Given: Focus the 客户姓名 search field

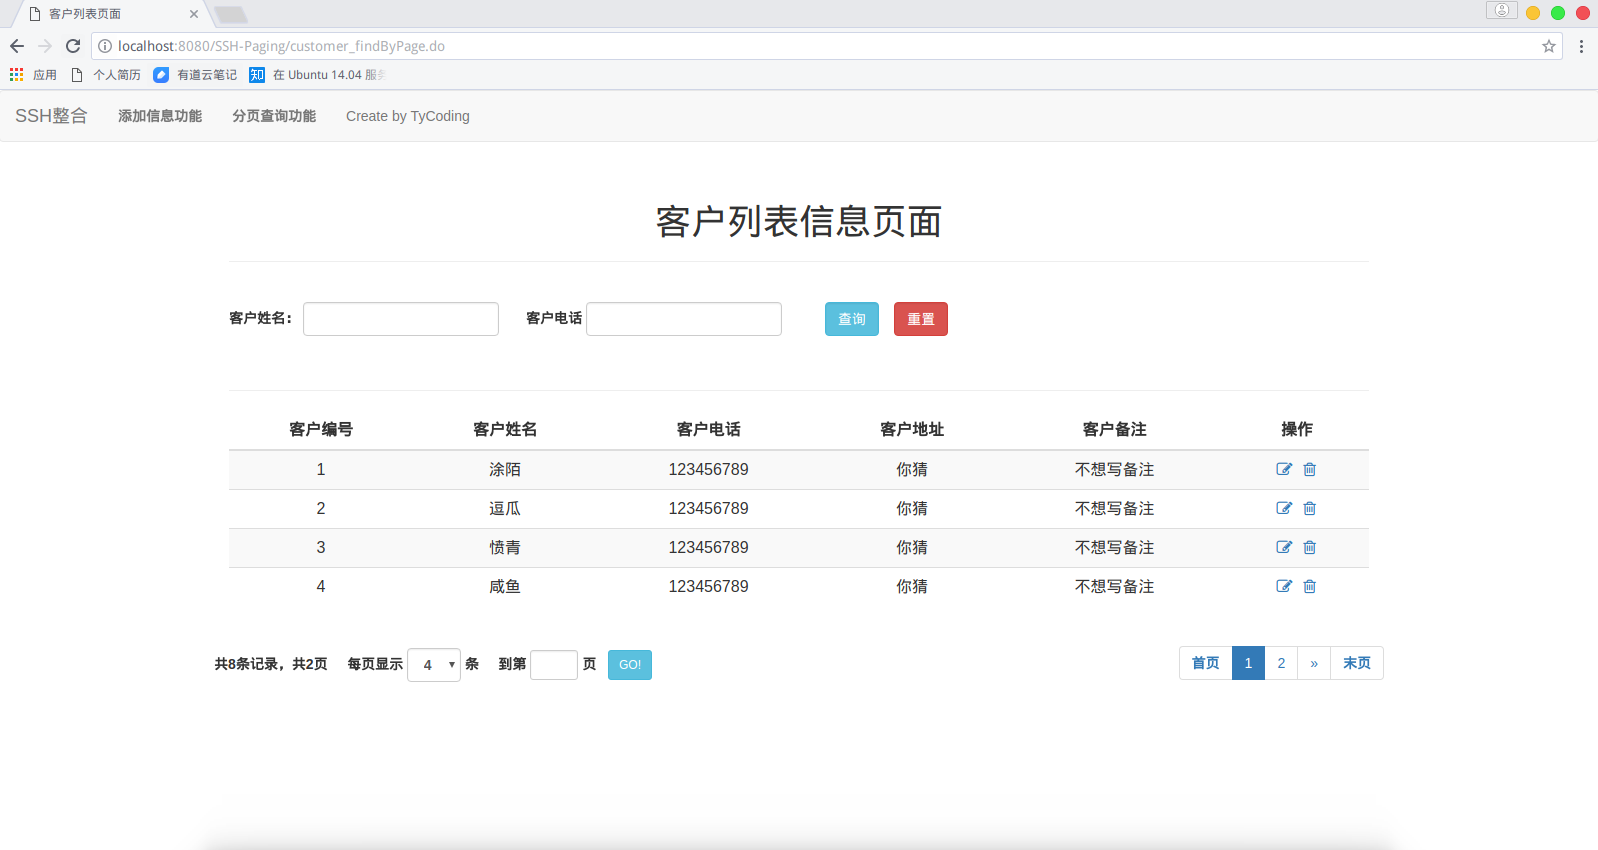Looking at the screenshot, I should (x=401, y=319).
